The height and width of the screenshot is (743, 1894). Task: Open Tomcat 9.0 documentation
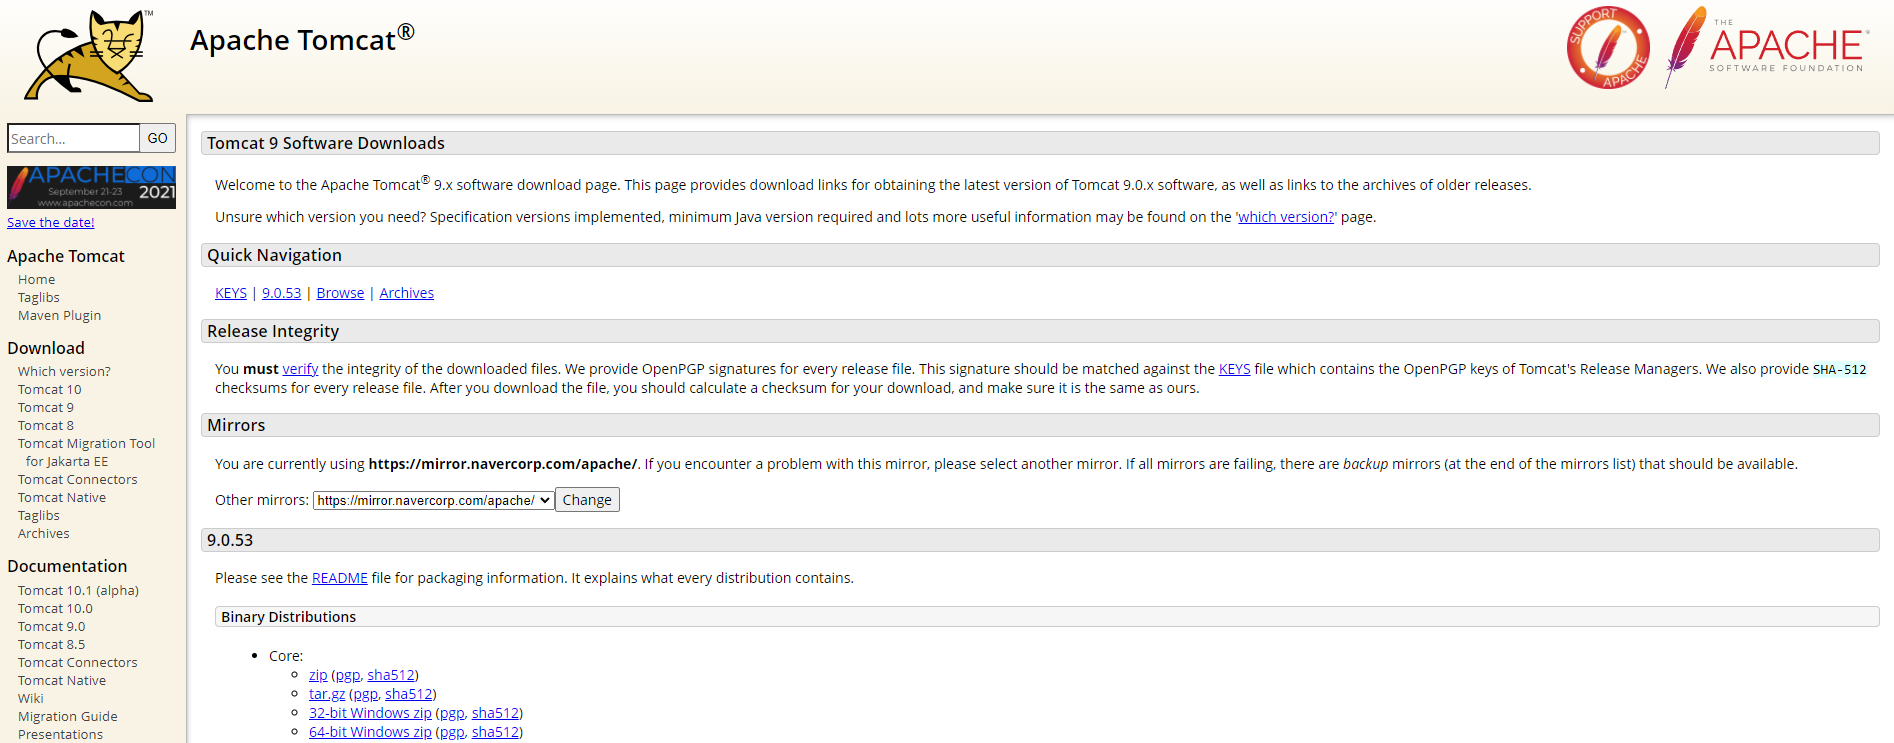click(52, 626)
